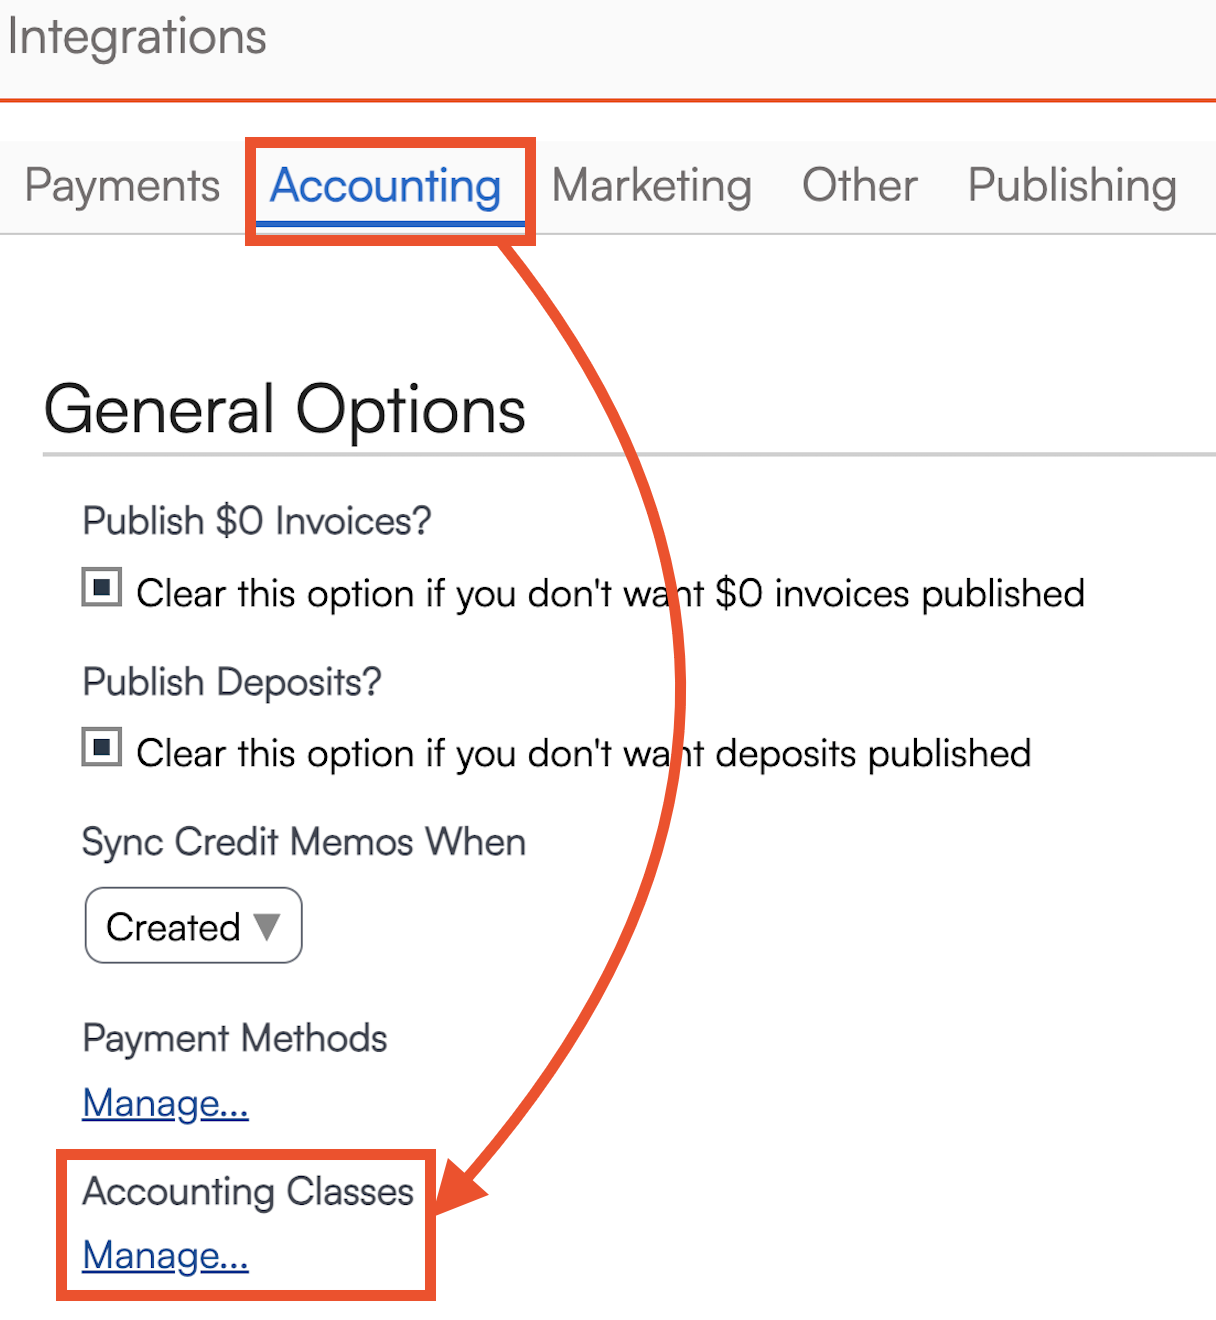Toggle the Publish Deposits checkbox
This screenshot has width=1216, height=1320.
pos(102,748)
